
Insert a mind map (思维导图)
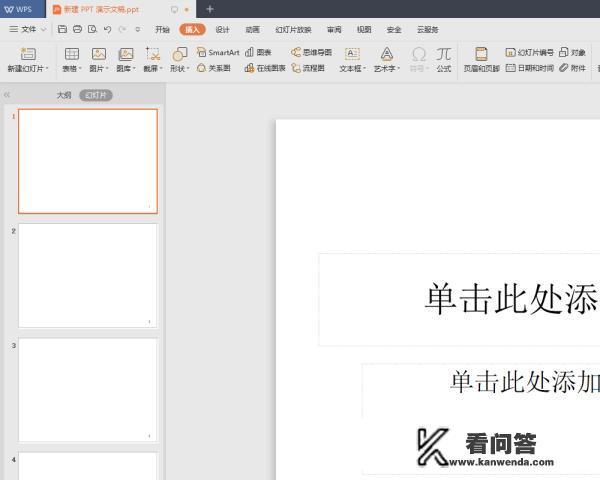[311, 52]
